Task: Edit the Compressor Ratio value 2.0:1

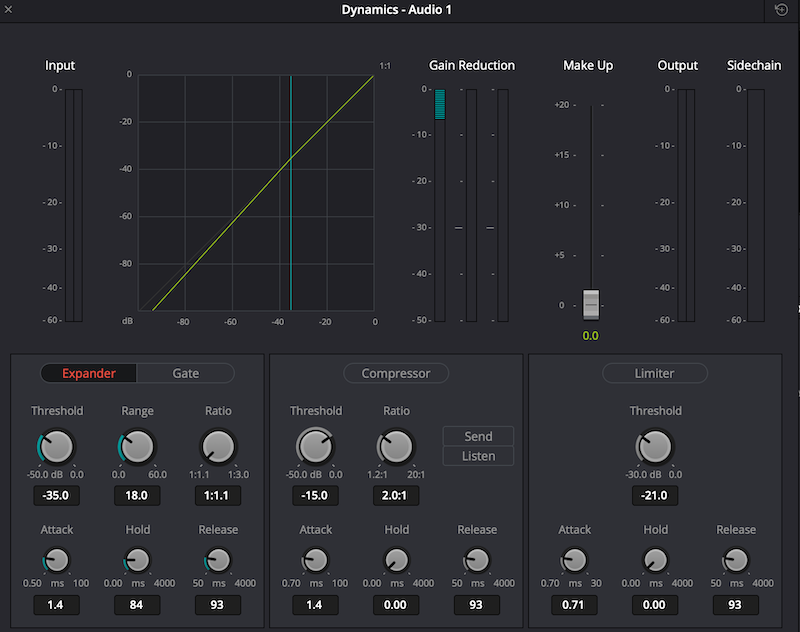Action: click(x=396, y=495)
